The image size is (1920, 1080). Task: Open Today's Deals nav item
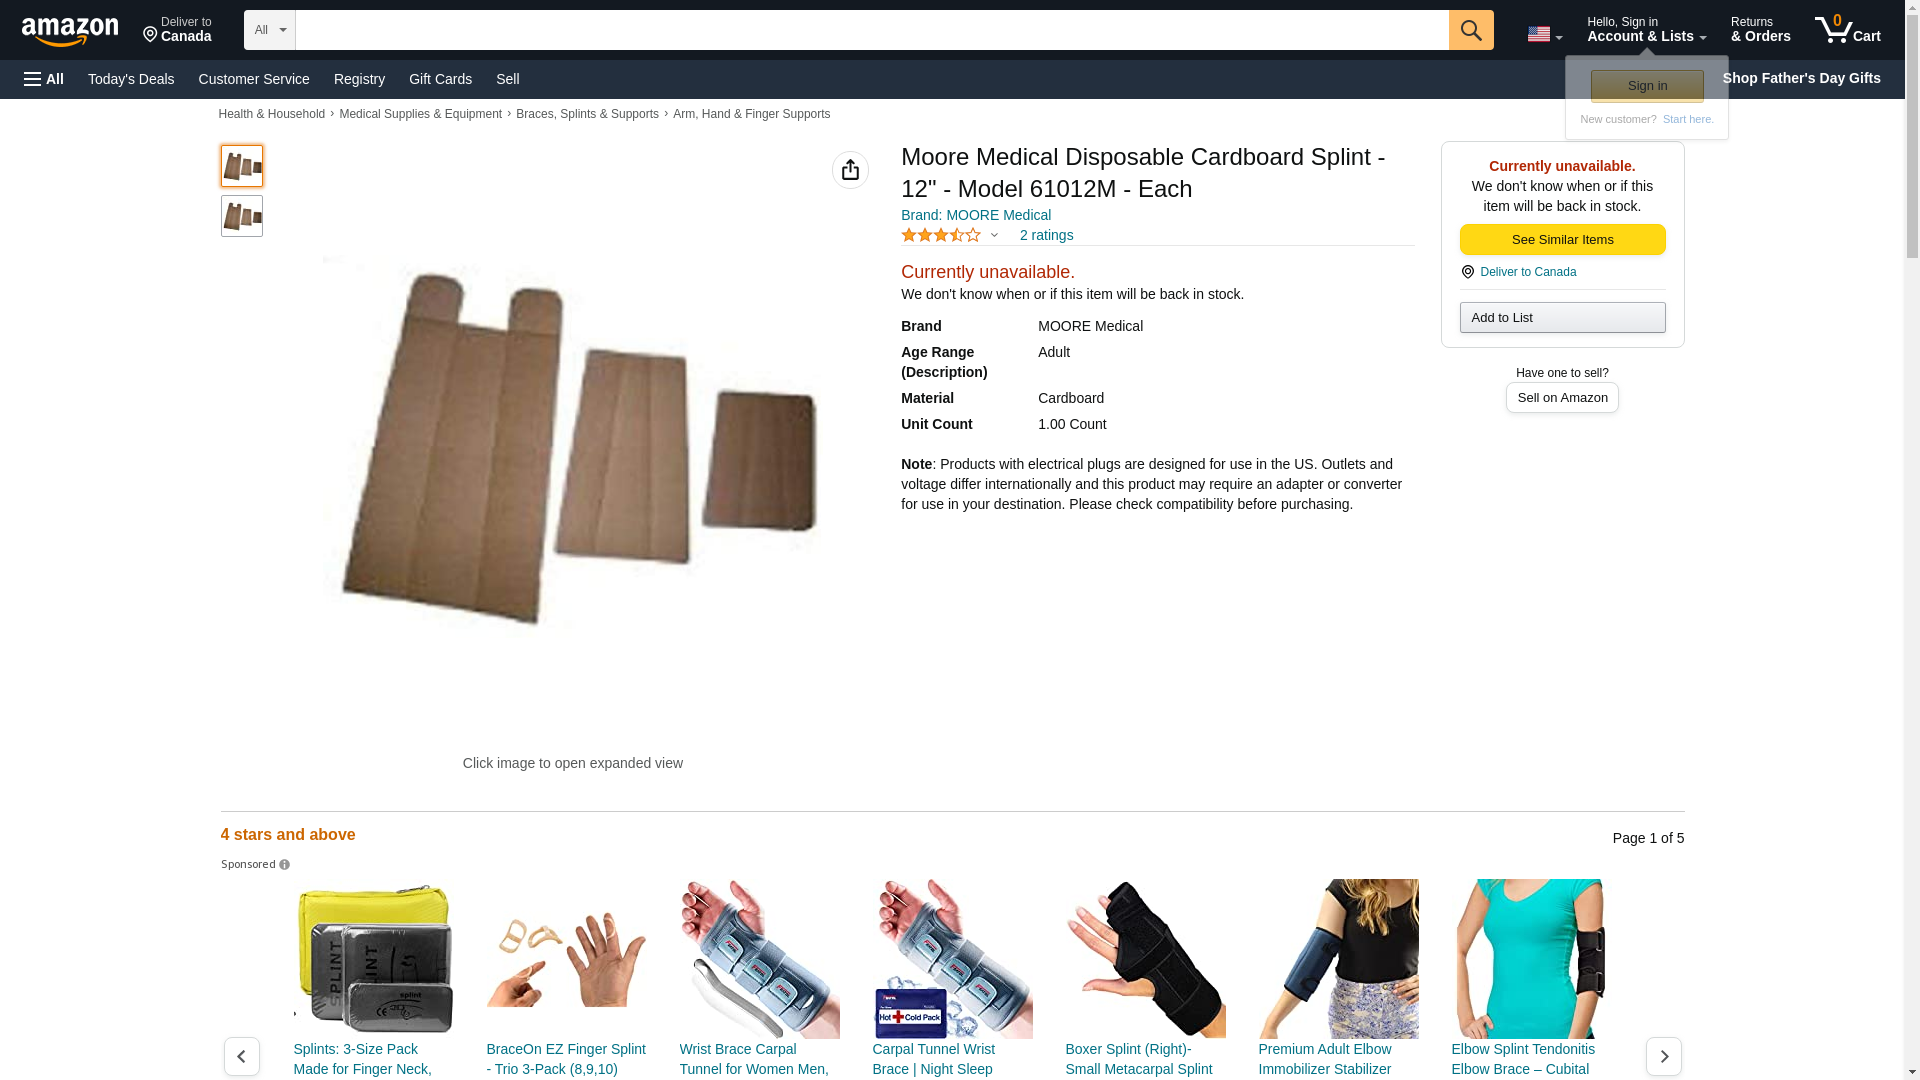[x=131, y=79]
